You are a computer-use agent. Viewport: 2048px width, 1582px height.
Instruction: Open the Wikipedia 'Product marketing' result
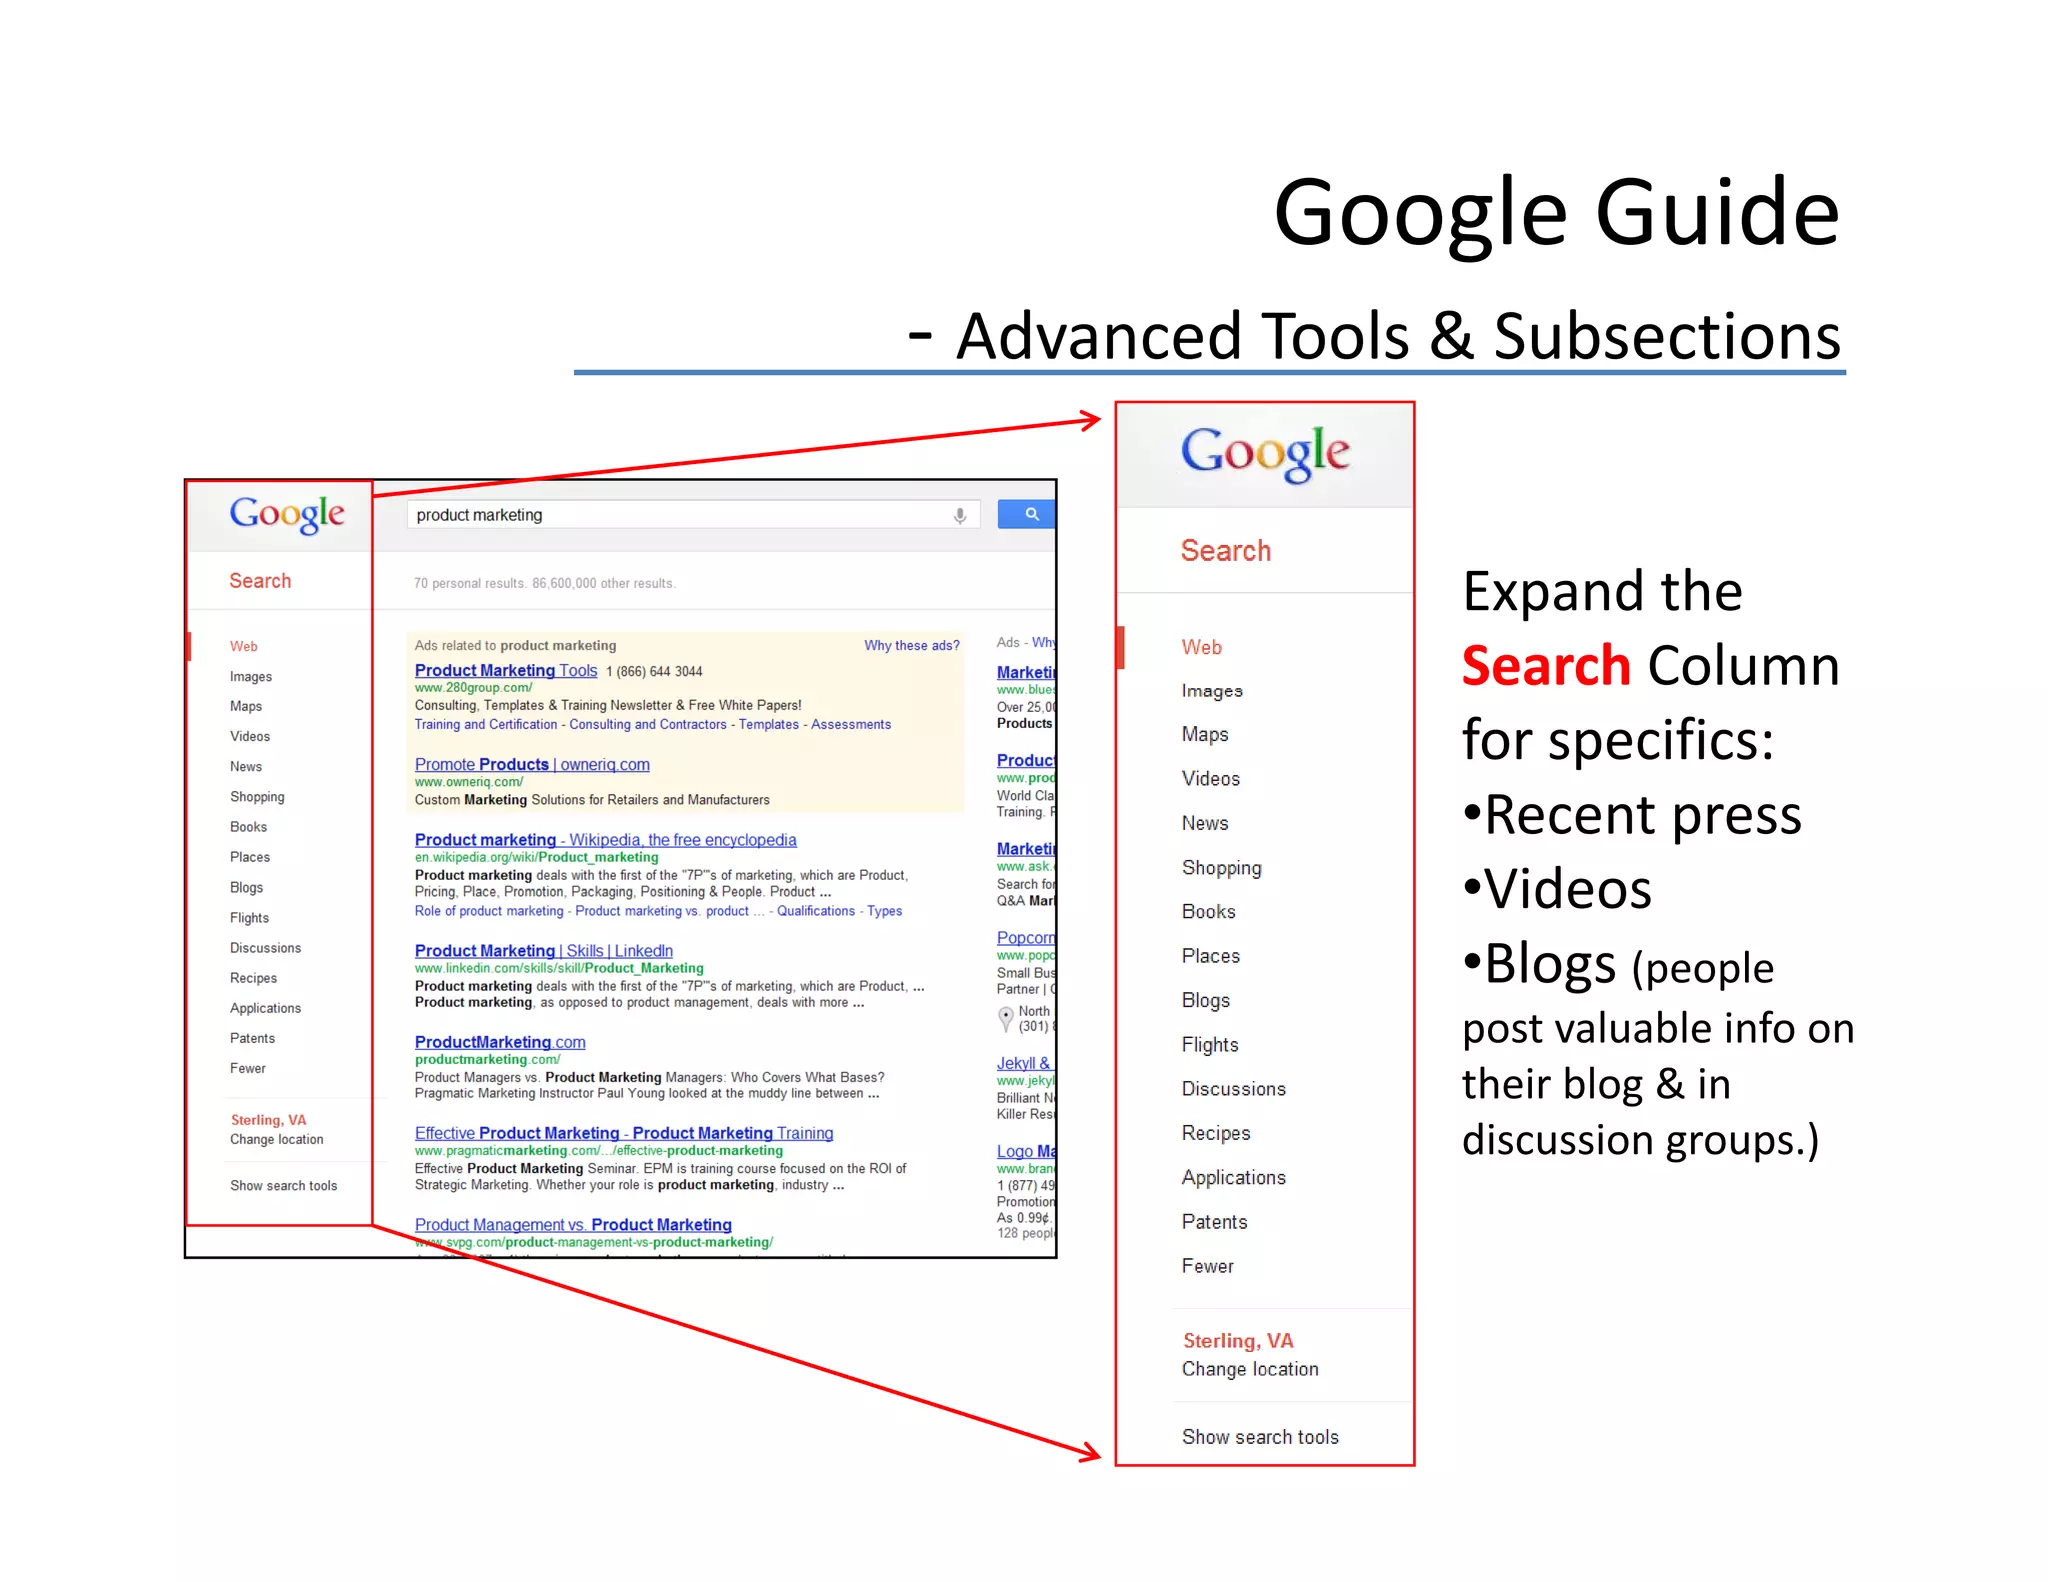[606, 840]
